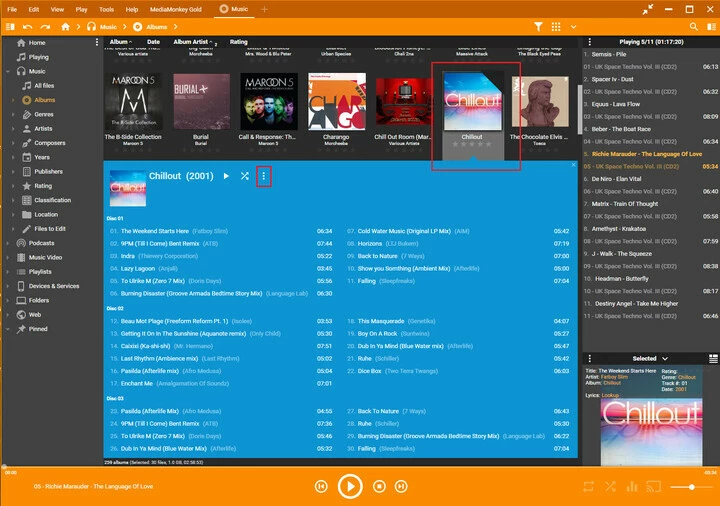Screen dimensions: 720x506
Task: Skip to the next track
Action: coord(401,486)
